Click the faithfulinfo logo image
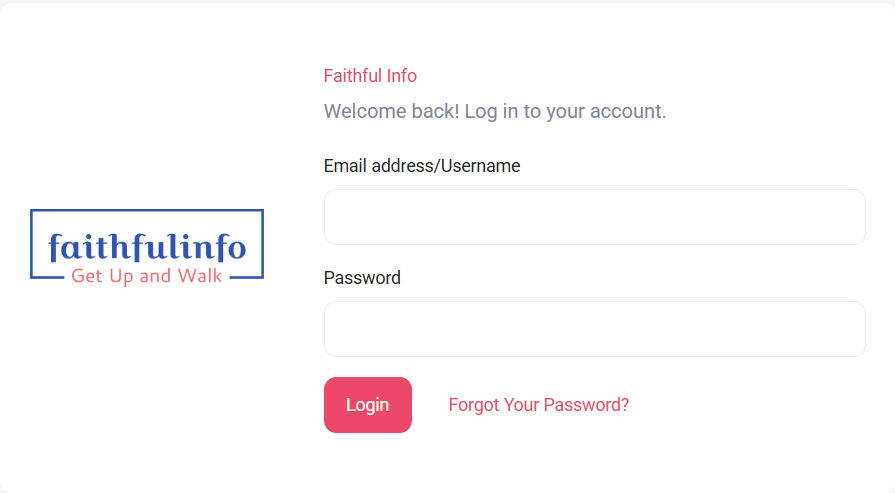The height and width of the screenshot is (493, 895). 147,245
